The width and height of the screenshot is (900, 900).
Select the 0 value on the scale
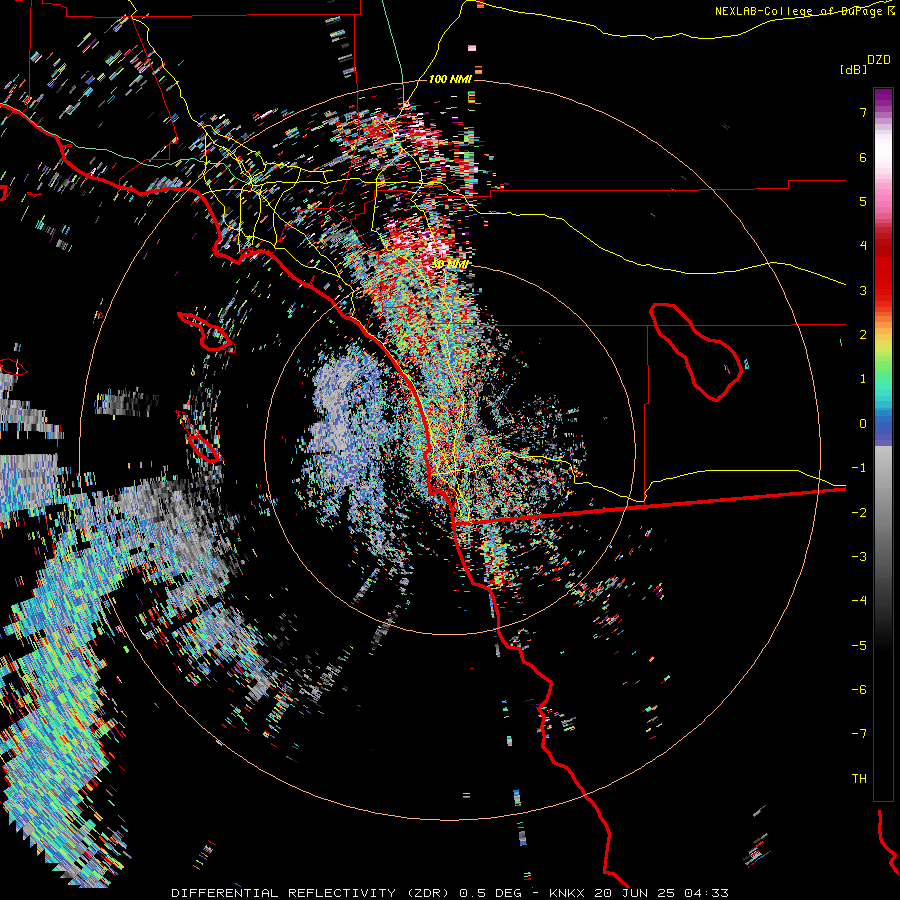point(863,424)
